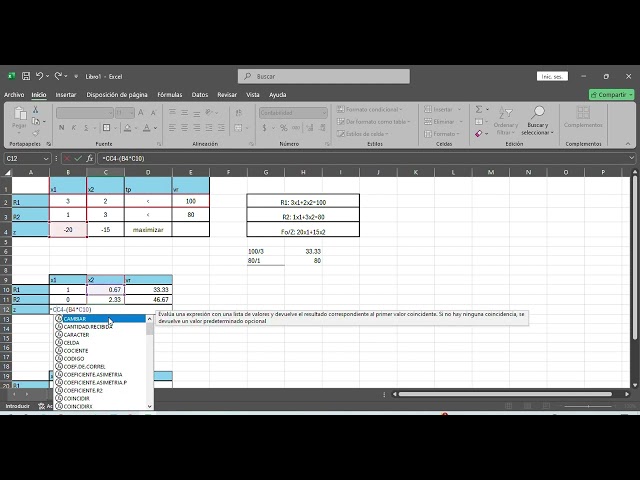Toggle Align right icon in Alineación
This screenshot has width=640, height=480.
pyautogui.click(x=197, y=128)
